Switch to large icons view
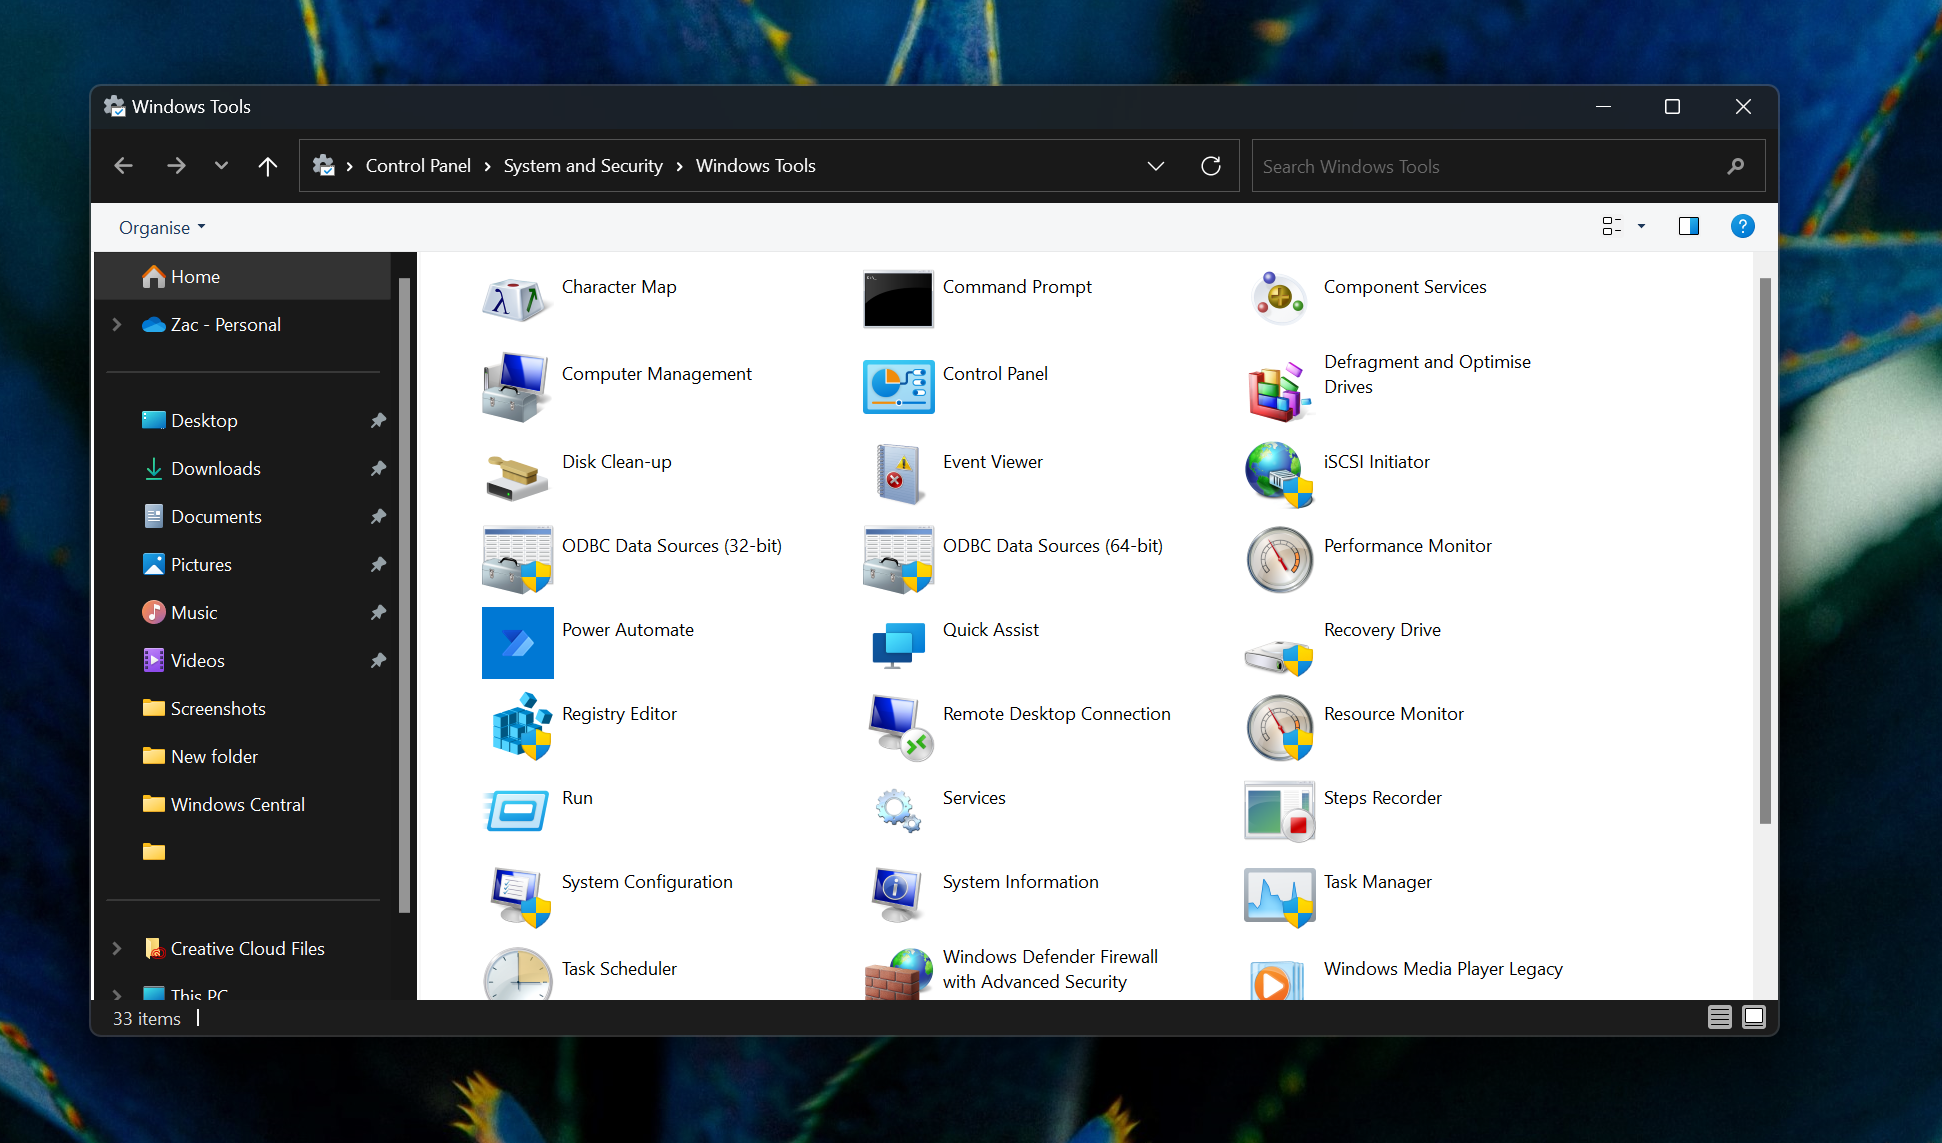The width and height of the screenshot is (1942, 1143). click(1753, 1017)
